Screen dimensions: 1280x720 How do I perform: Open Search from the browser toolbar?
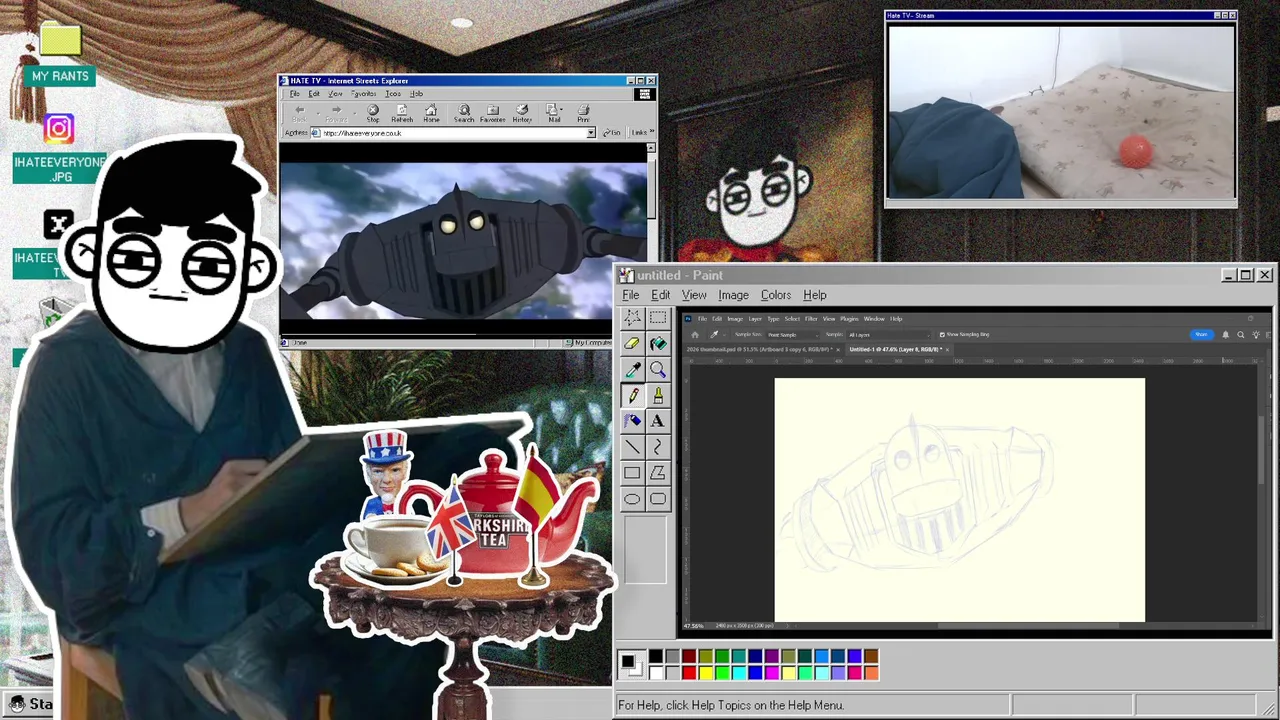click(x=464, y=114)
